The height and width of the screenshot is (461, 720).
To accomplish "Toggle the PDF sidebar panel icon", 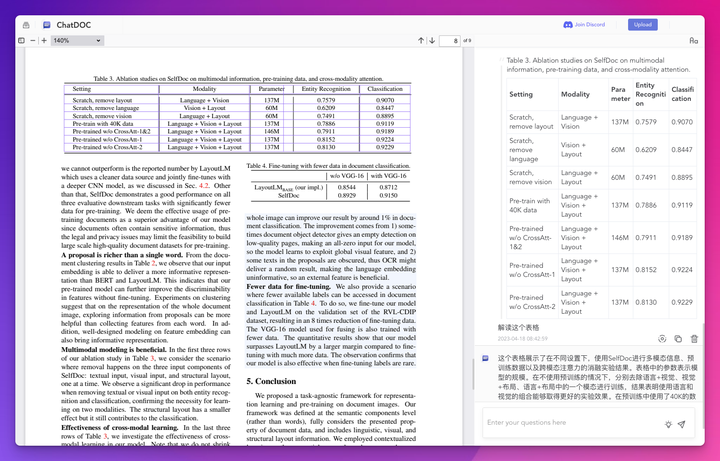I will [22, 40].
